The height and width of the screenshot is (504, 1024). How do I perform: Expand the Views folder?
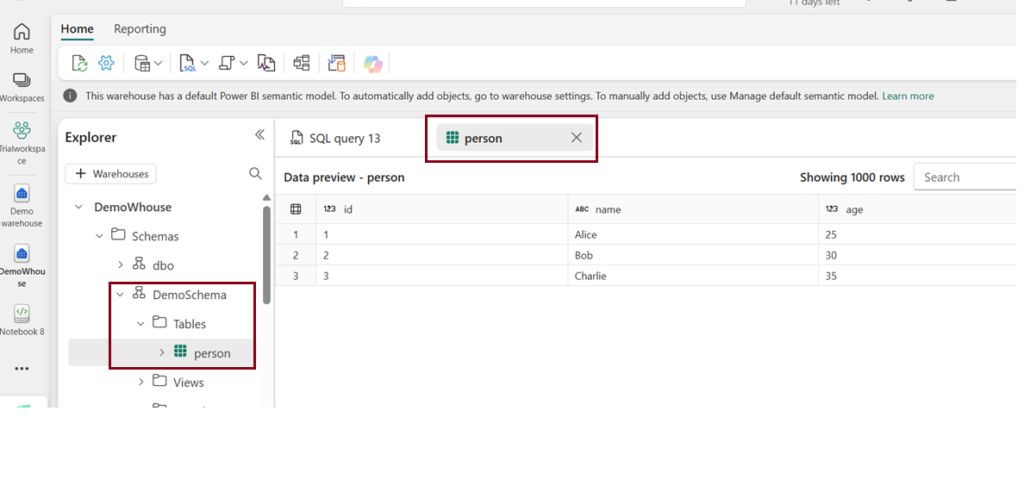141,381
